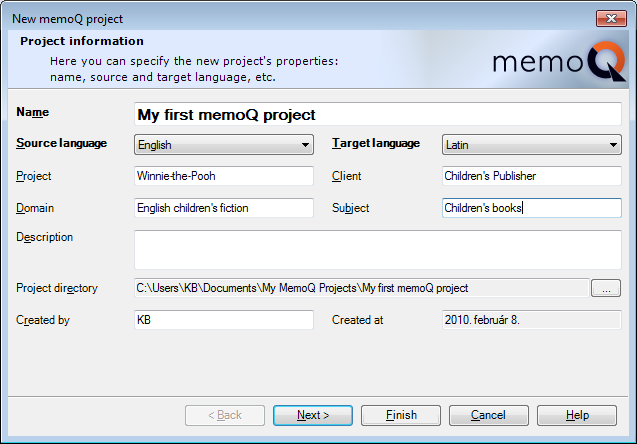Click the Created at date field
The image size is (637, 444).
point(532,320)
